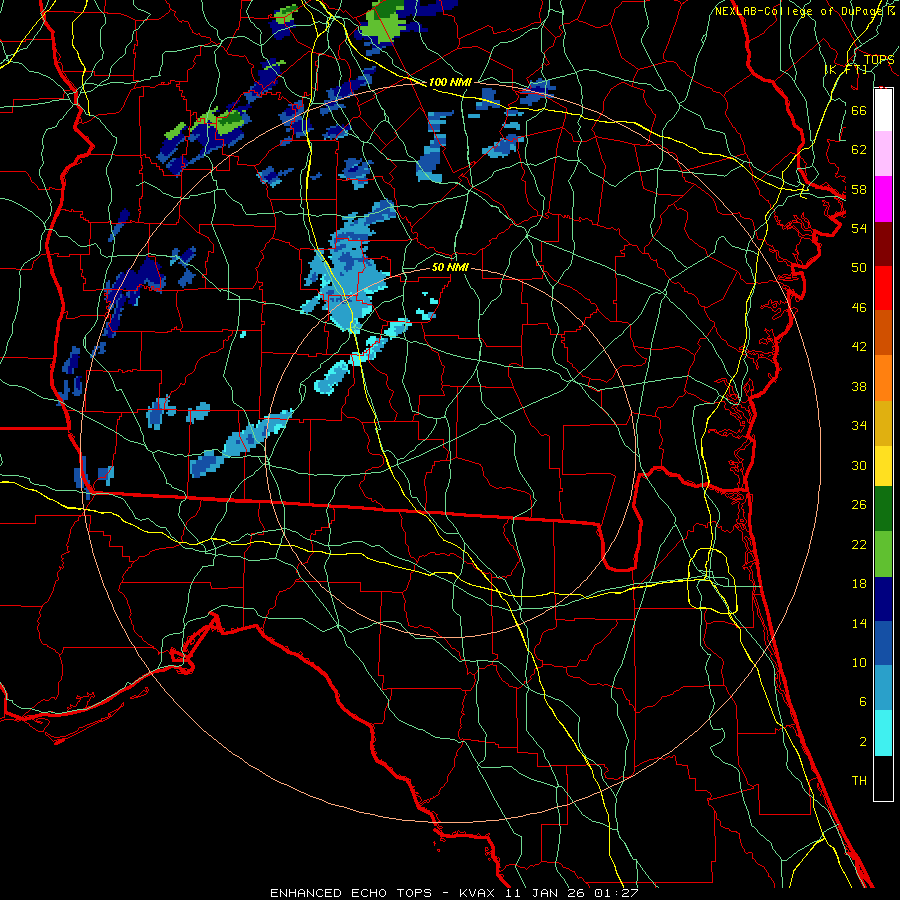Image resolution: width=900 pixels, height=900 pixels.
Task: Click the "62" legend value
Action: coord(859,150)
